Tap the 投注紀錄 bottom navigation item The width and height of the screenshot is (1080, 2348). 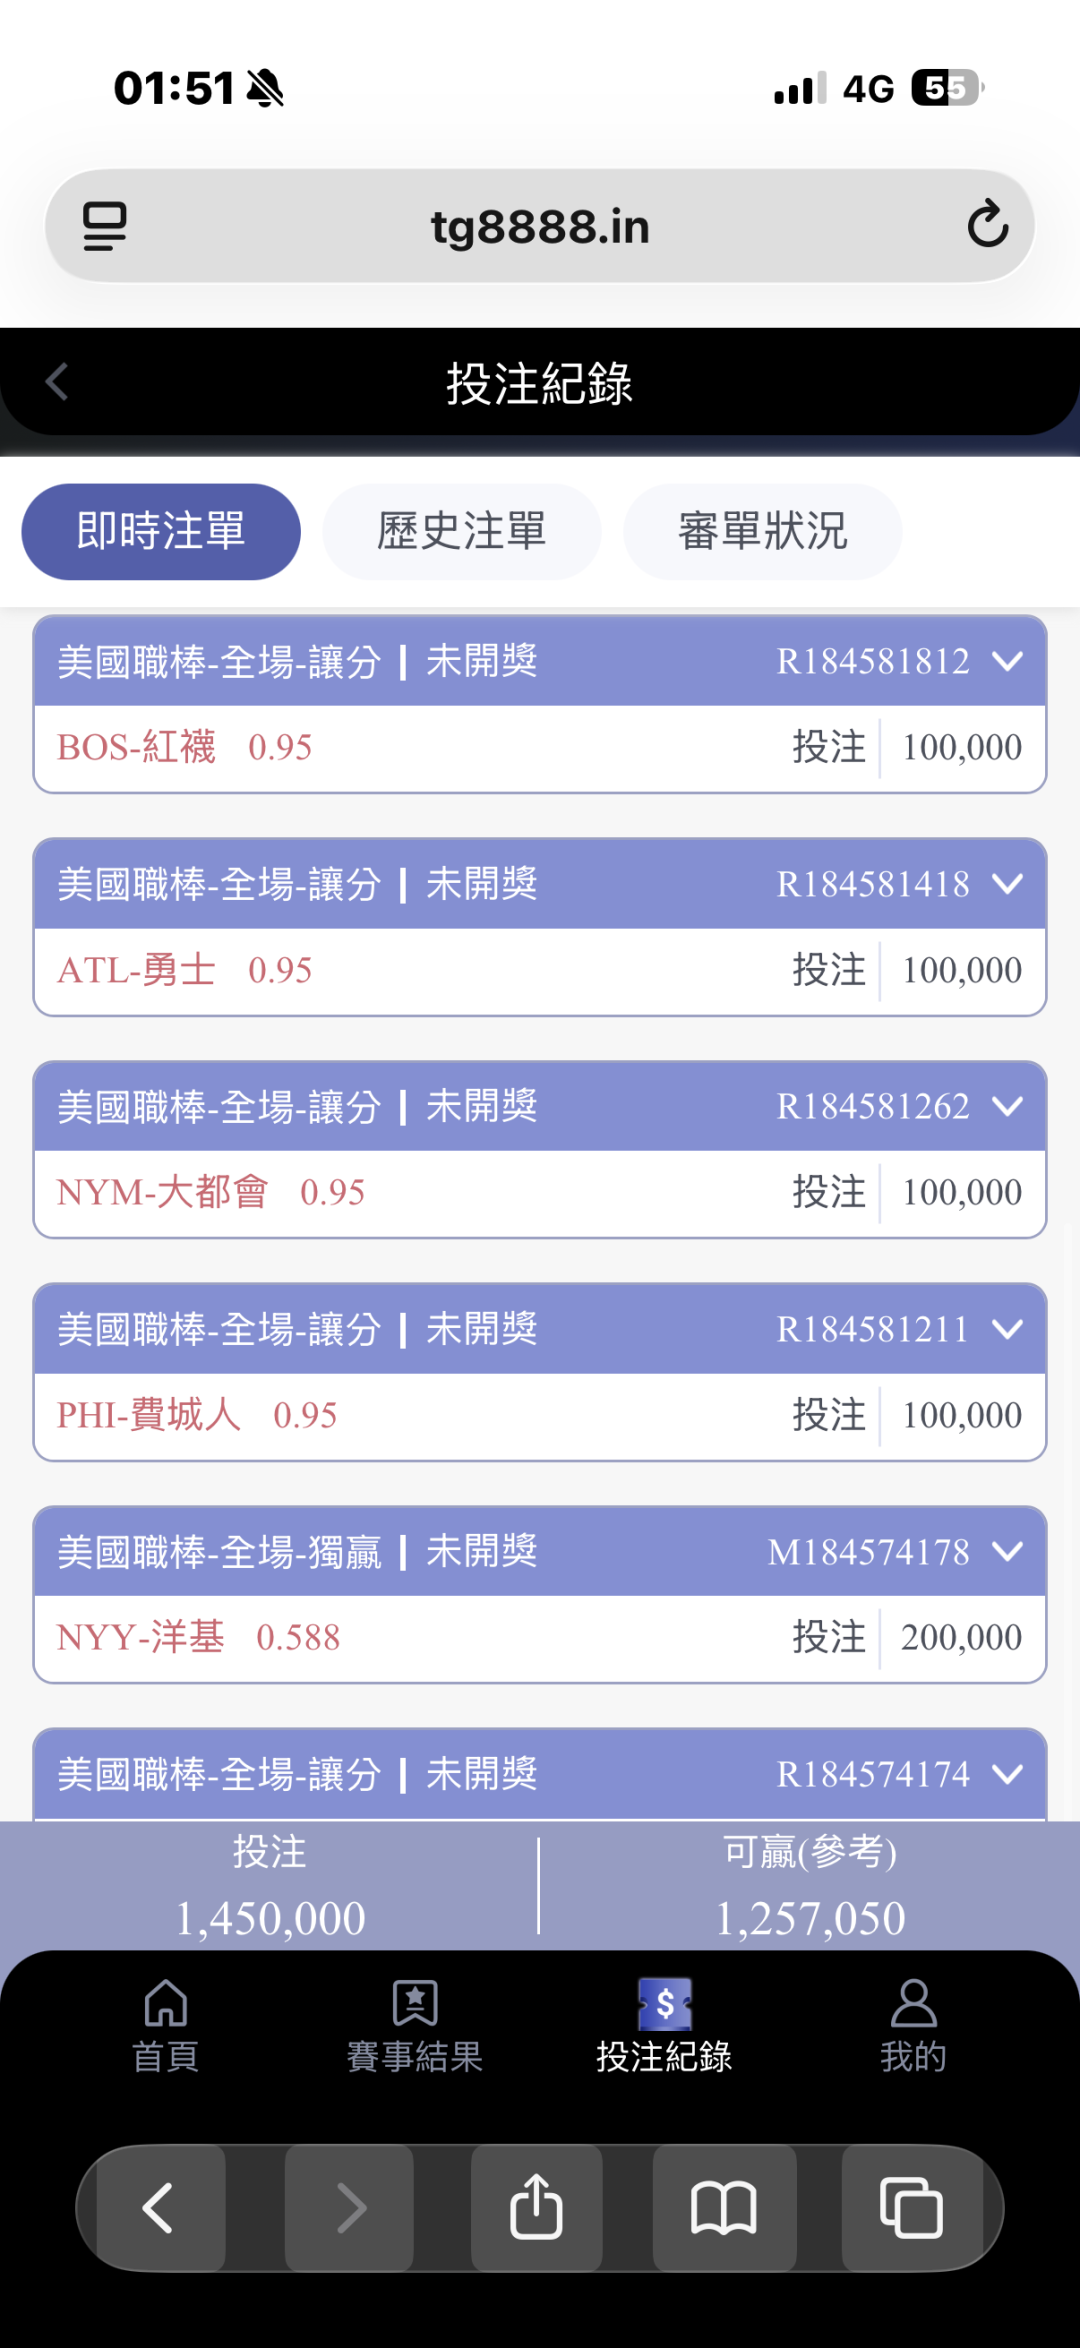pyautogui.click(x=665, y=2025)
